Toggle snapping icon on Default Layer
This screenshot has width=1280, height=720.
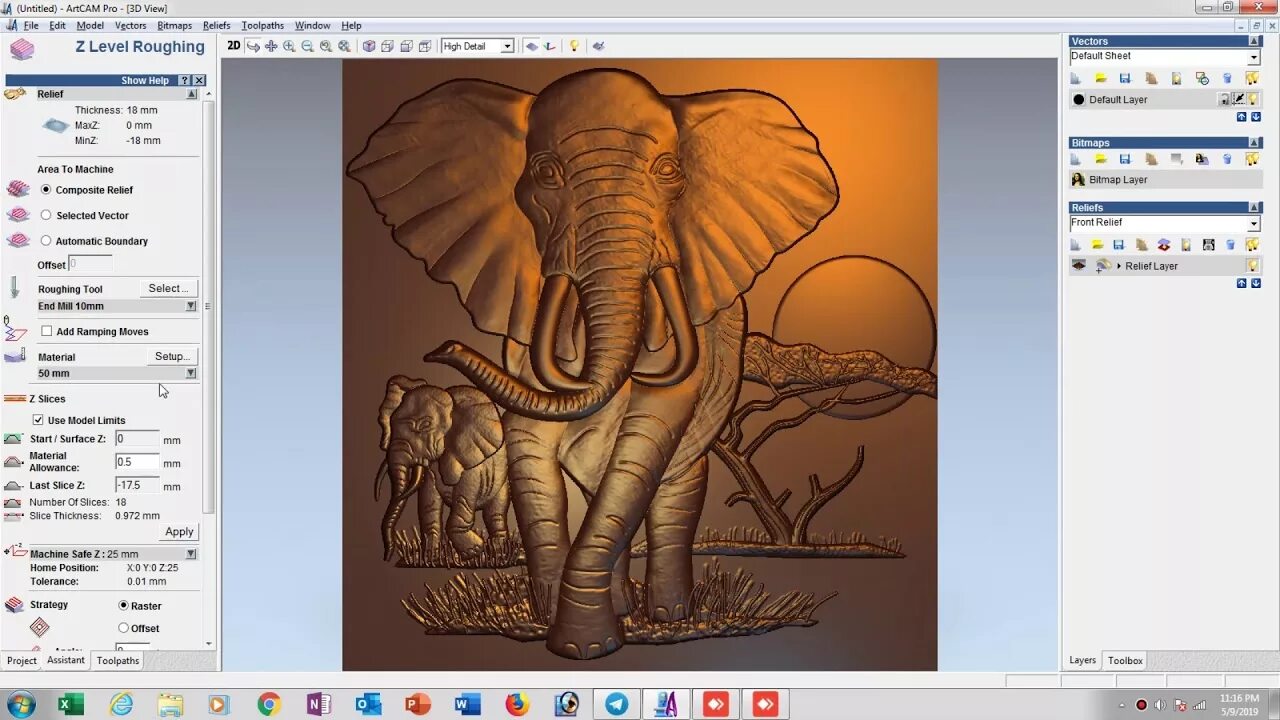[1238, 99]
